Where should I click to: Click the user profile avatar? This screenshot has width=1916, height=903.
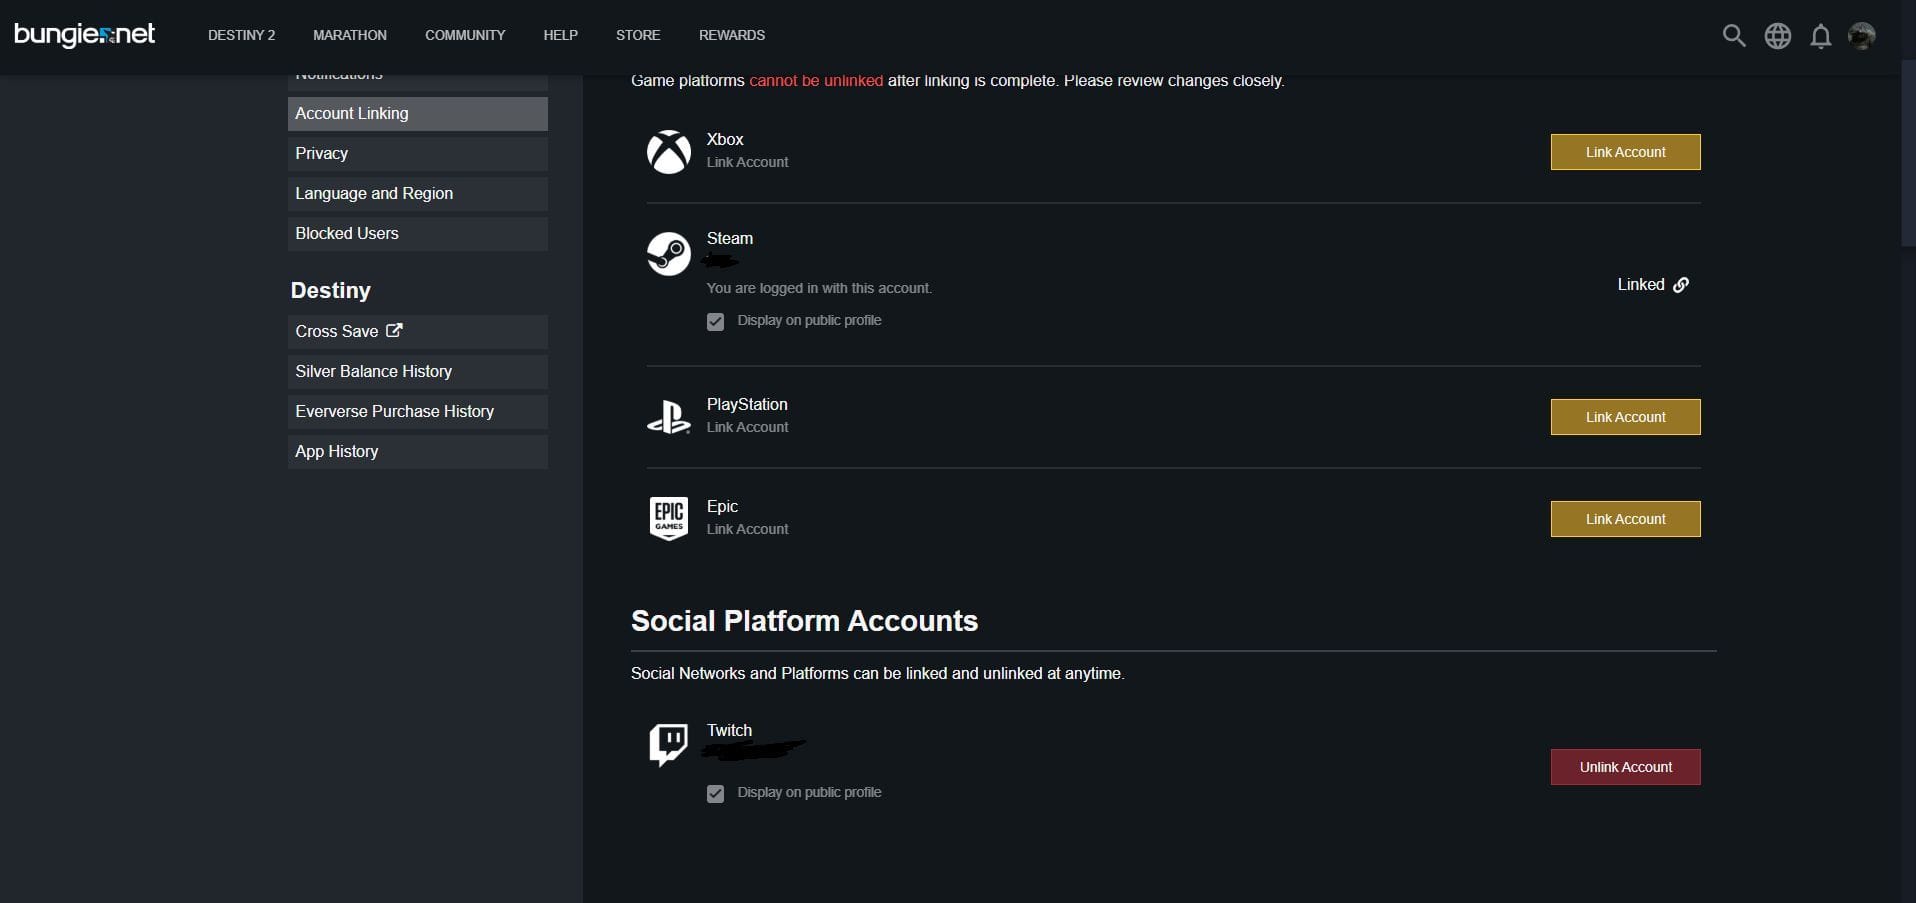click(x=1861, y=36)
